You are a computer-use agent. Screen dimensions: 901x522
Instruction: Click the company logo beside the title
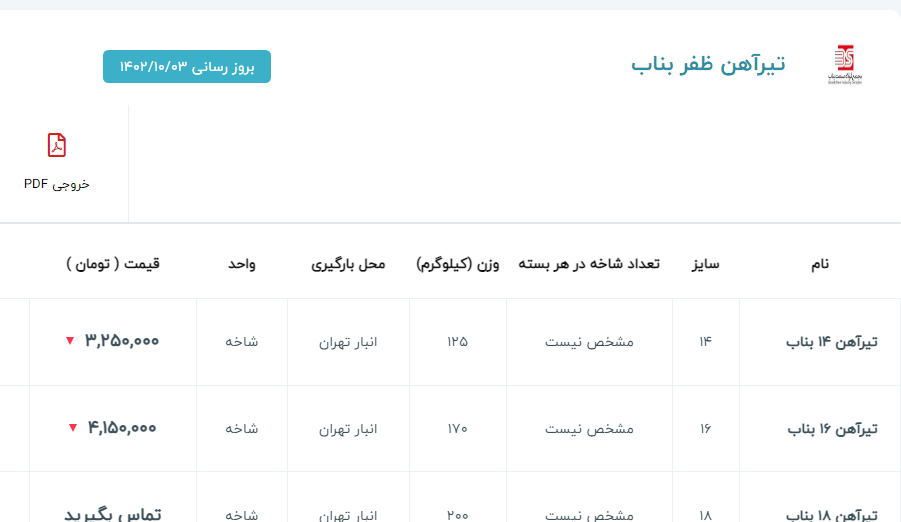click(x=844, y=65)
